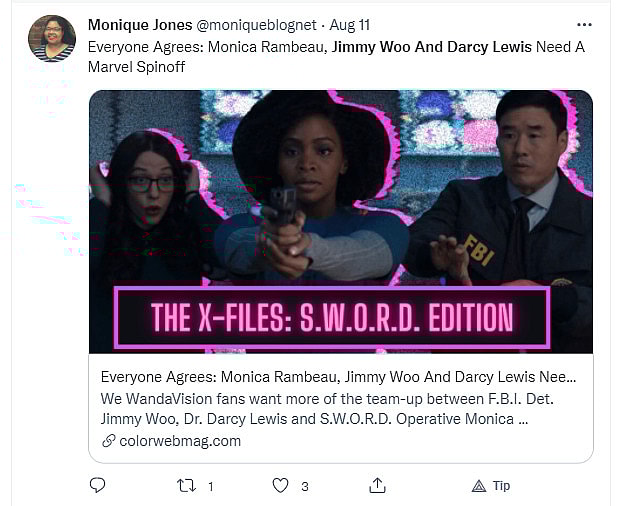Image resolution: width=620 pixels, height=506 pixels.
Task: Click the retweet count of 1
Action: pos(211,487)
